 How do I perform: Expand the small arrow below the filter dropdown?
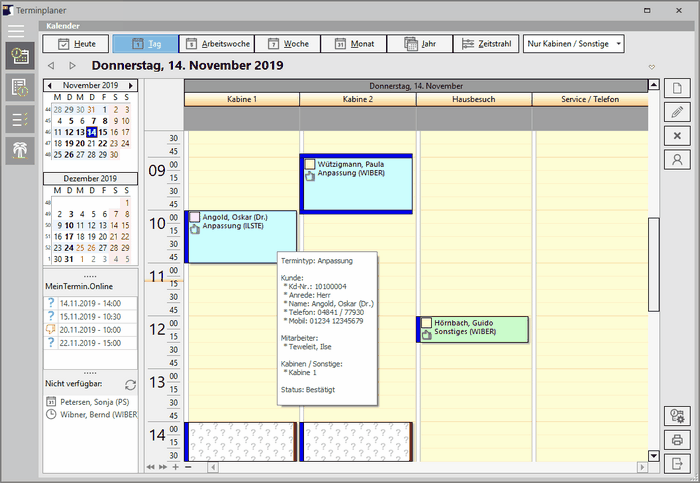click(652, 68)
